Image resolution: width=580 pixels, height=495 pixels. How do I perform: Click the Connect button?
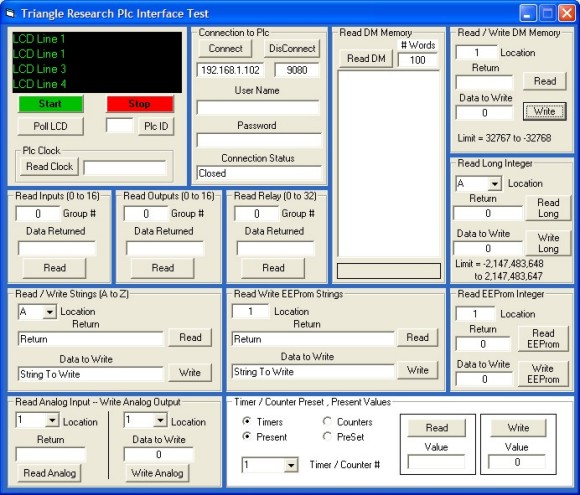[x=225, y=48]
